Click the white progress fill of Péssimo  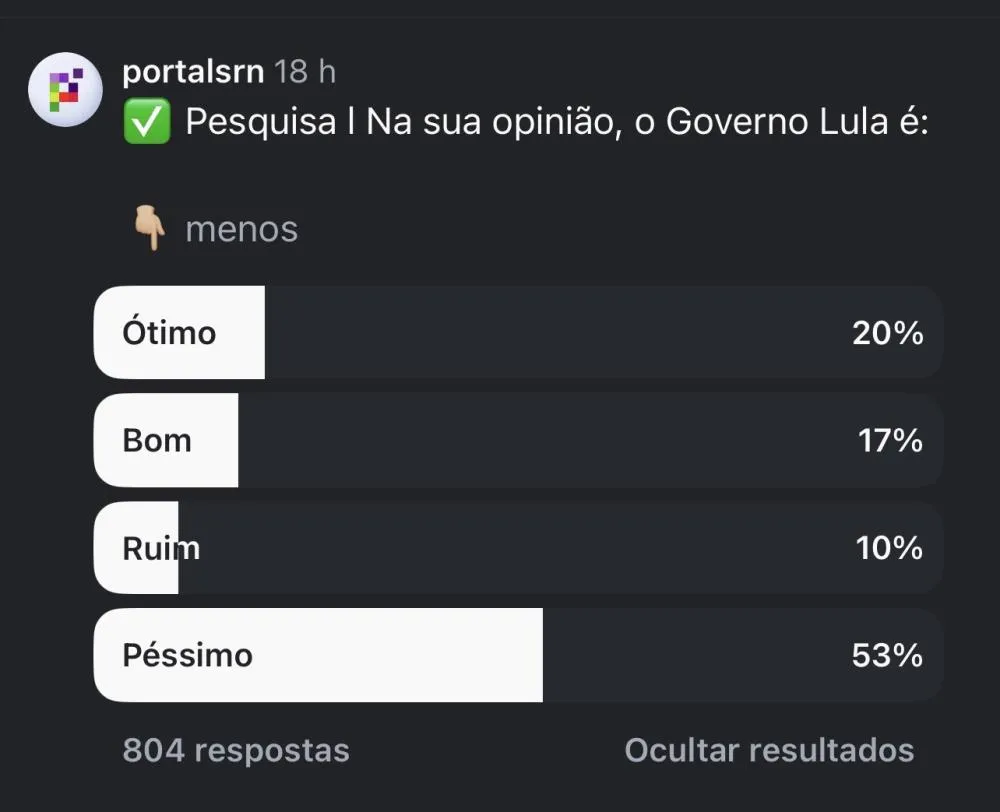[318, 655]
